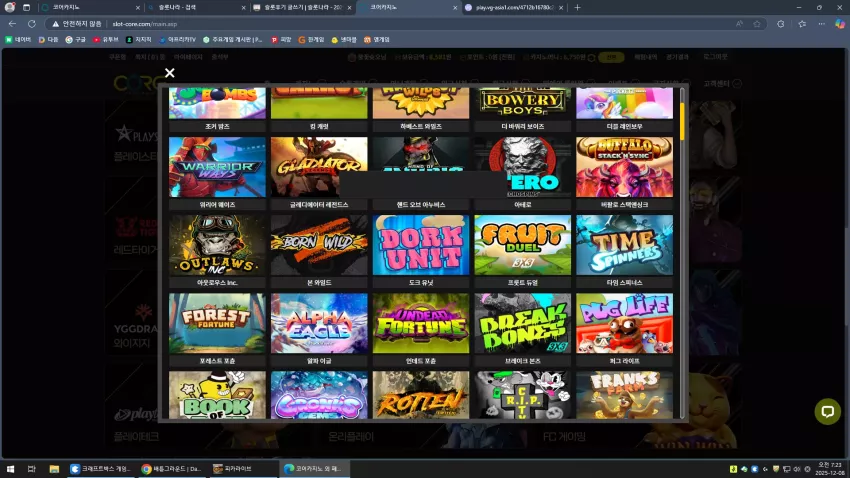This screenshot has width=850, height=478.
Task: Open the Outlaws Inc game thumbnail
Action: 217,245
